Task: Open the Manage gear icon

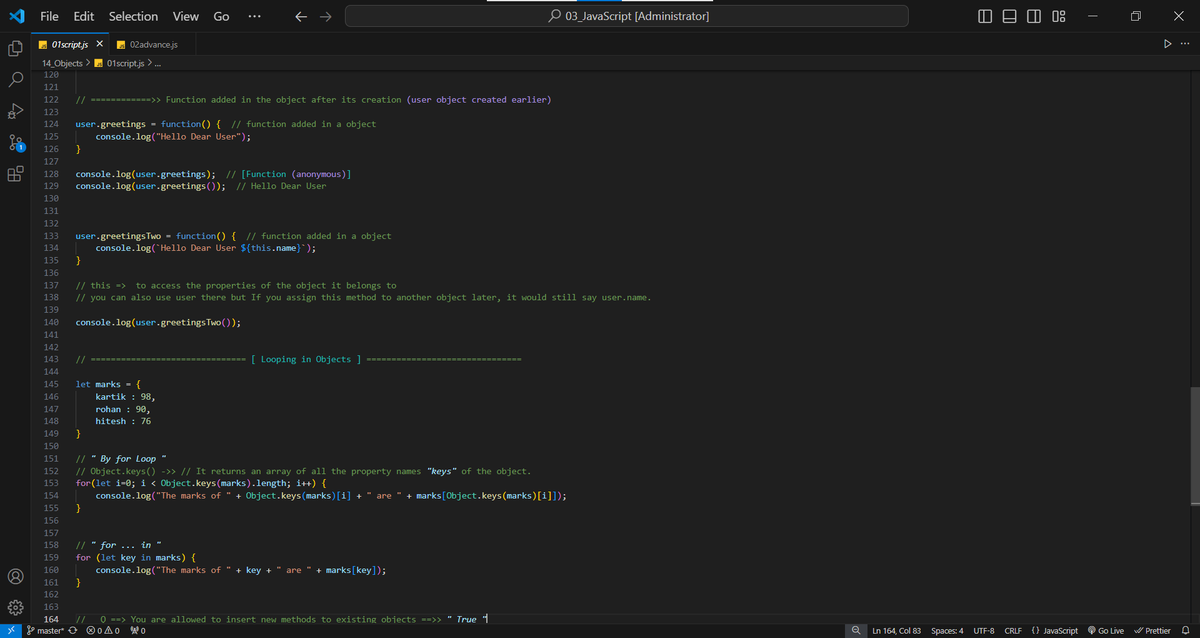Action: click(15, 607)
